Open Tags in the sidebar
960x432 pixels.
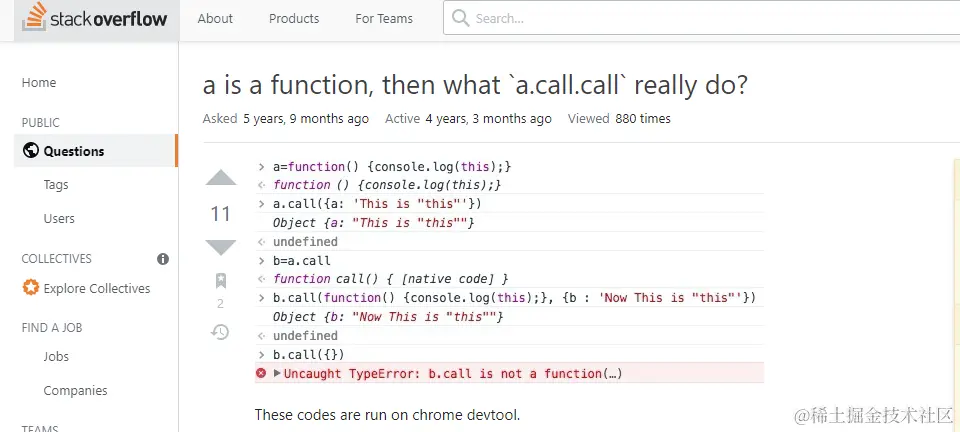56,184
